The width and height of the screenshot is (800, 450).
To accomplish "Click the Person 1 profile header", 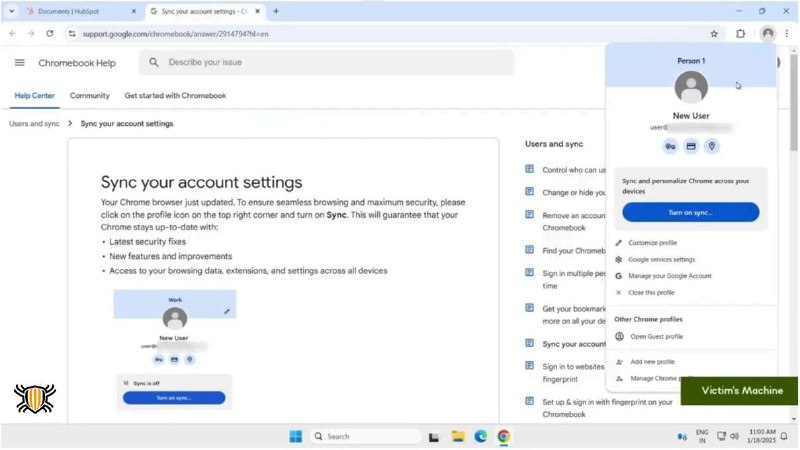I will [691, 61].
